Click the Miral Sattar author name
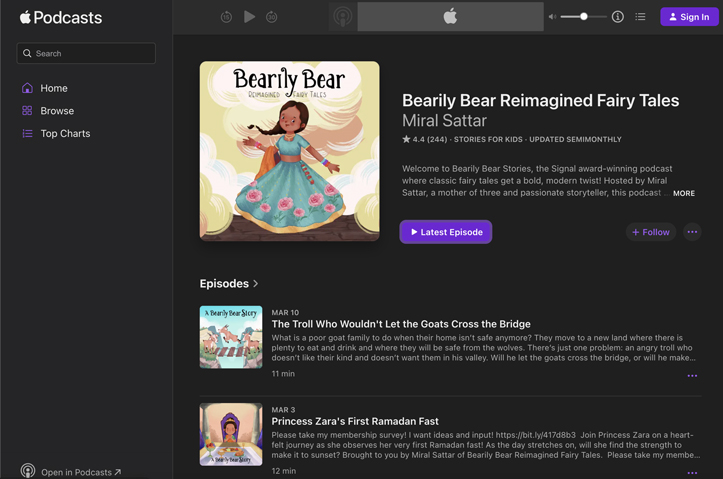 pyautogui.click(x=444, y=121)
